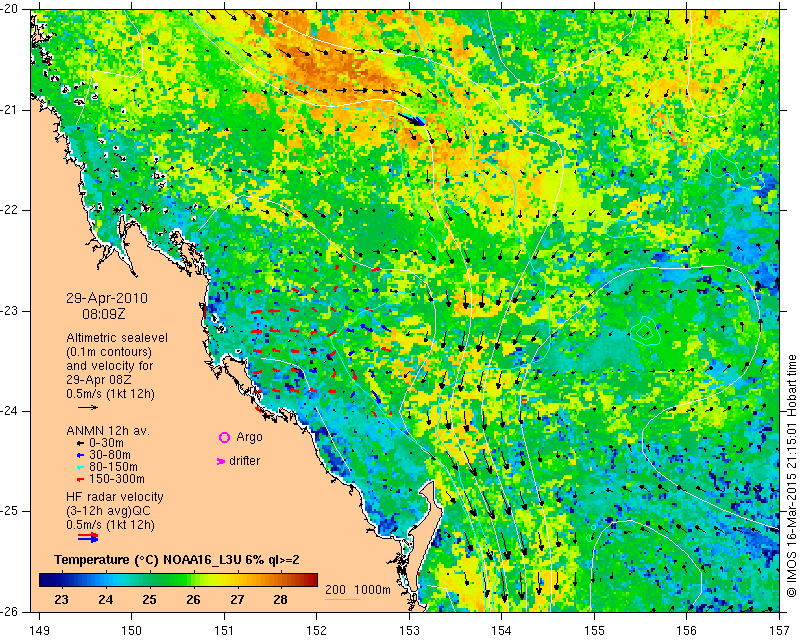Viewport: 800px width, 640px height.
Task: Click the magenta Argo circle marker
Action: point(224,437)
